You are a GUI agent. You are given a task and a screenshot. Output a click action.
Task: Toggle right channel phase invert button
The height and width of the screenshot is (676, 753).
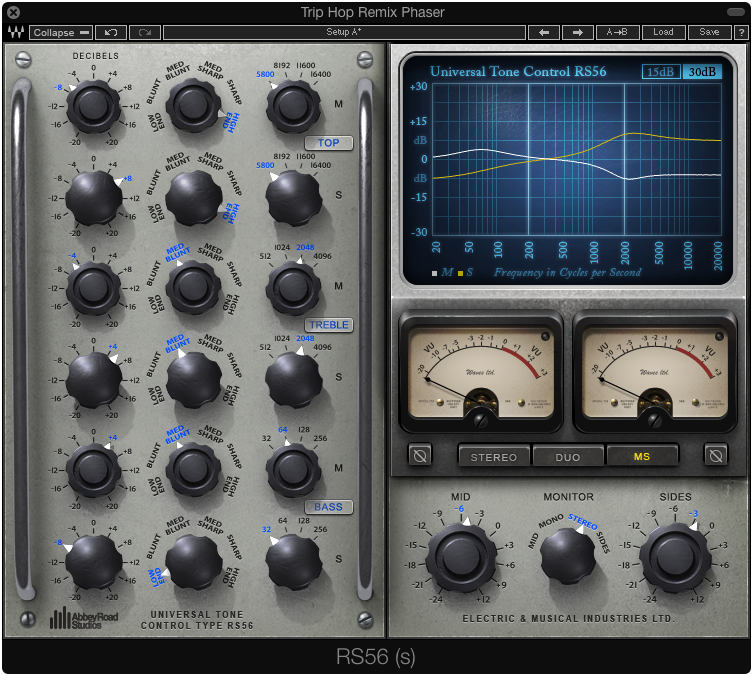tap(716, 455)
